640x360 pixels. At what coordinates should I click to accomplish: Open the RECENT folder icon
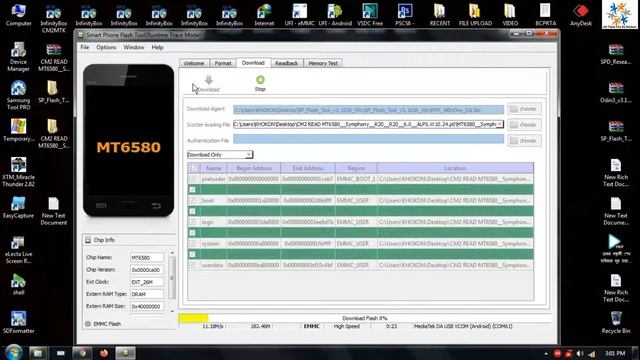coord(440,15)
